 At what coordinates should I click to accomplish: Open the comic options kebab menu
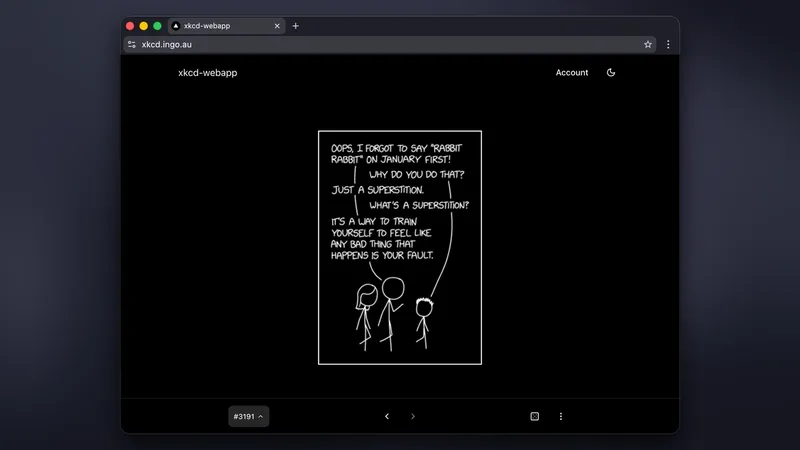point(561,416)
